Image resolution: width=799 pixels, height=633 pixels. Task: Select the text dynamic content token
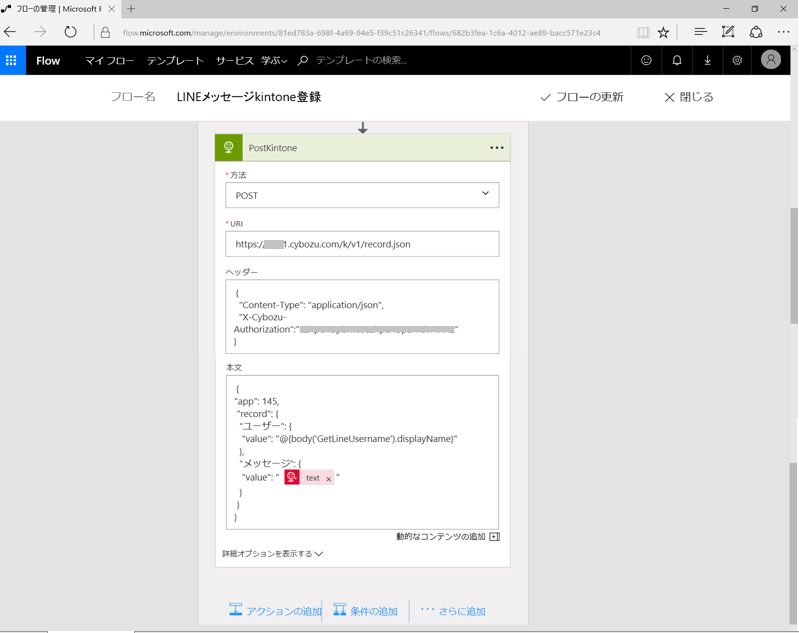[308, 478]
